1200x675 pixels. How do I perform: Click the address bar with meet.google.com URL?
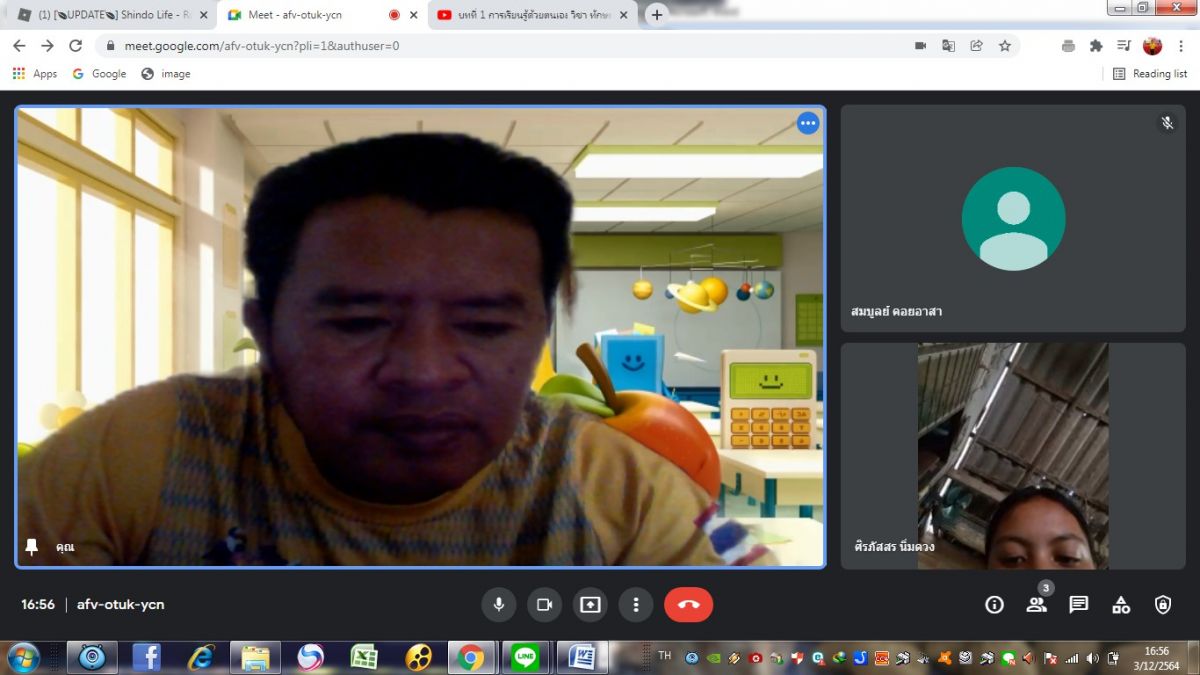pos(500,46)
